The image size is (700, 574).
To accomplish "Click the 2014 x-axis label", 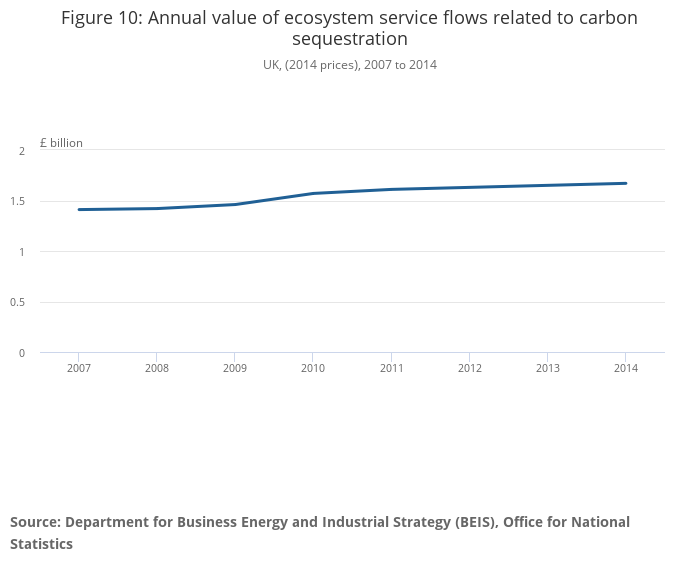I will coord(625,368).
